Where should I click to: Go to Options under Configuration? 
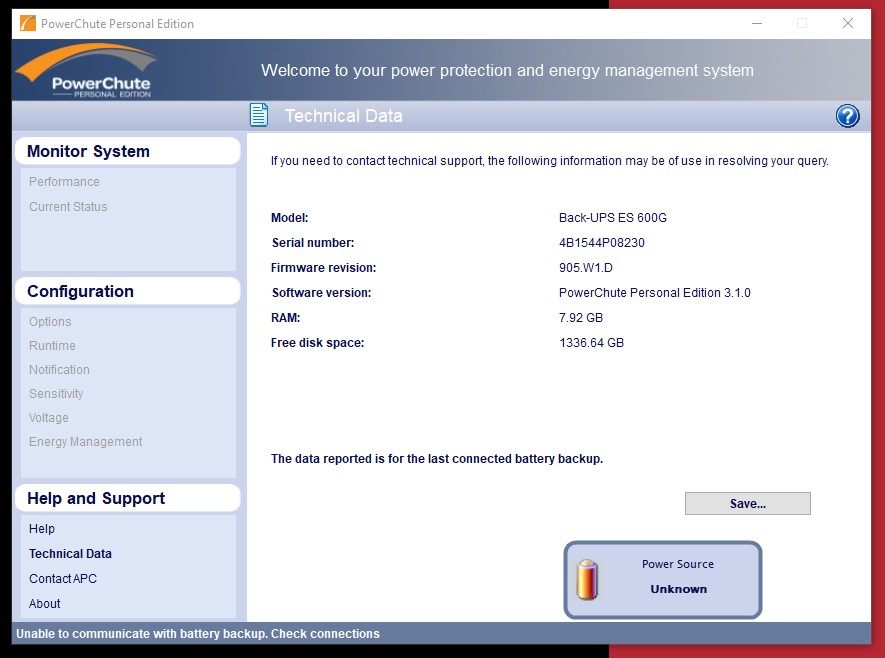[x=50, y=322]
